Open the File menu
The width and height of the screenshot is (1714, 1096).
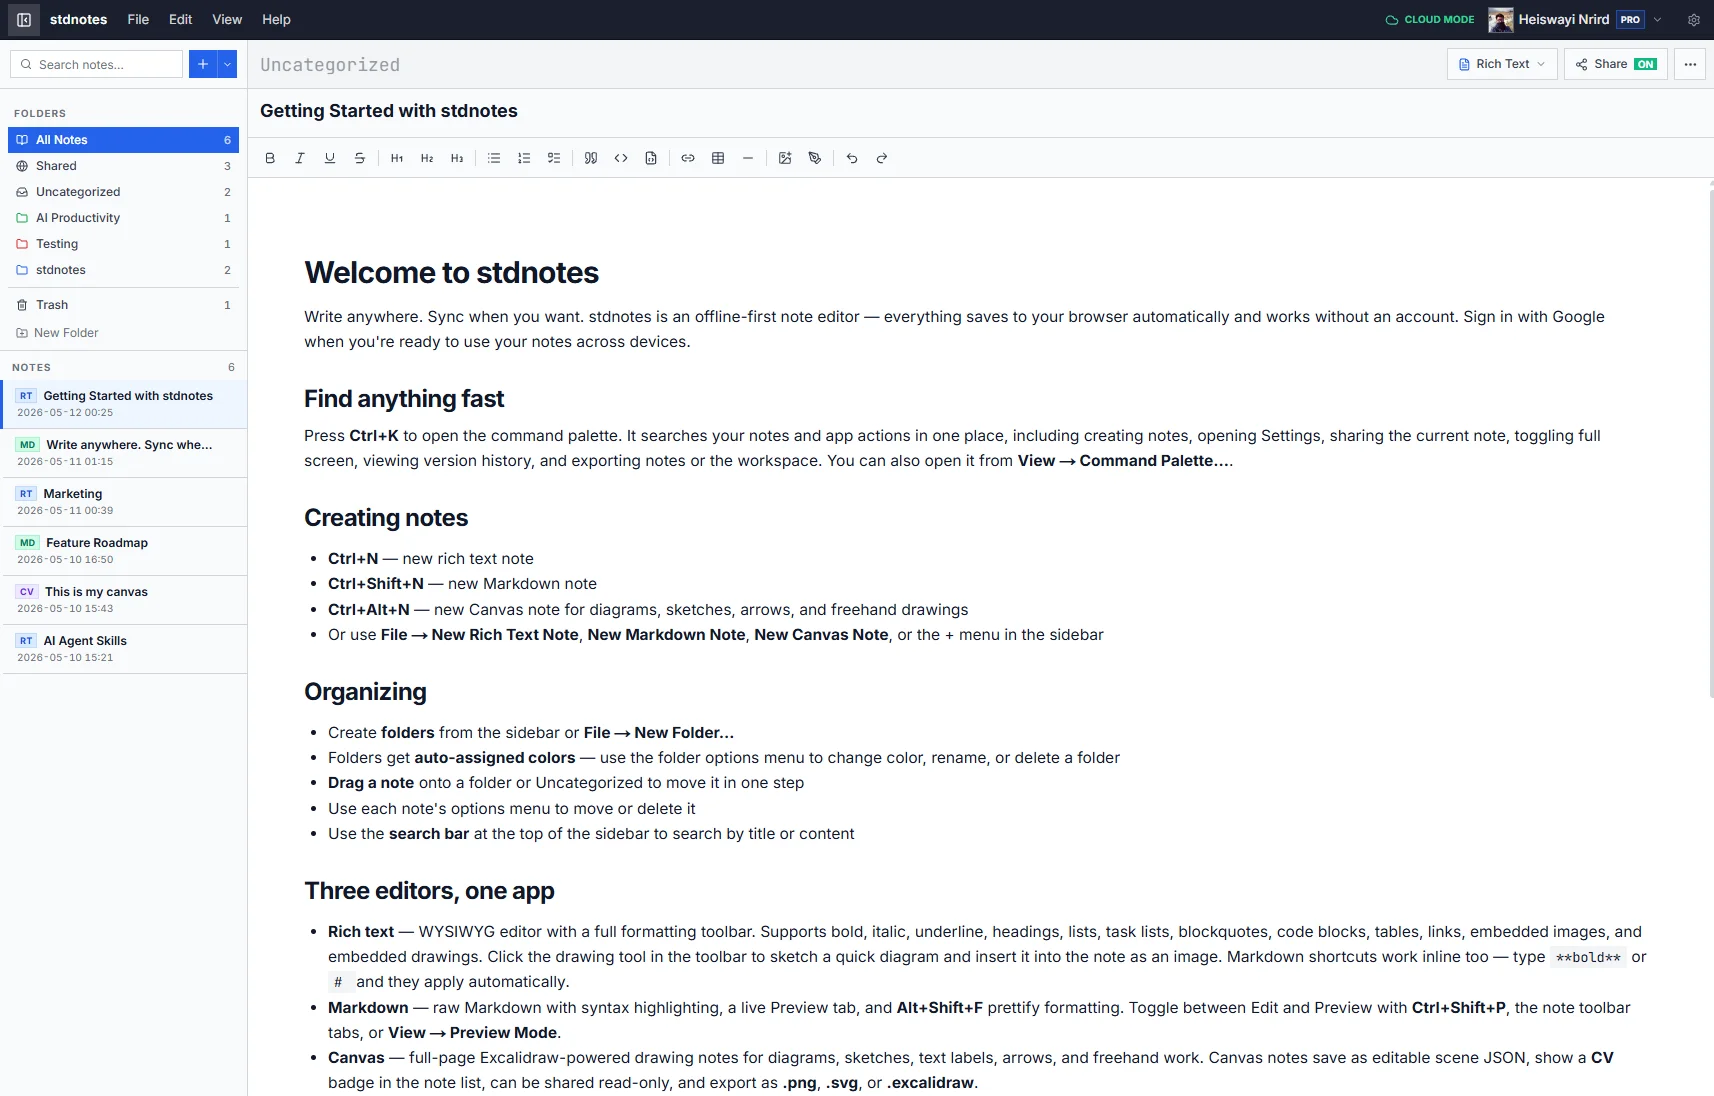click(x=138, y=20)
